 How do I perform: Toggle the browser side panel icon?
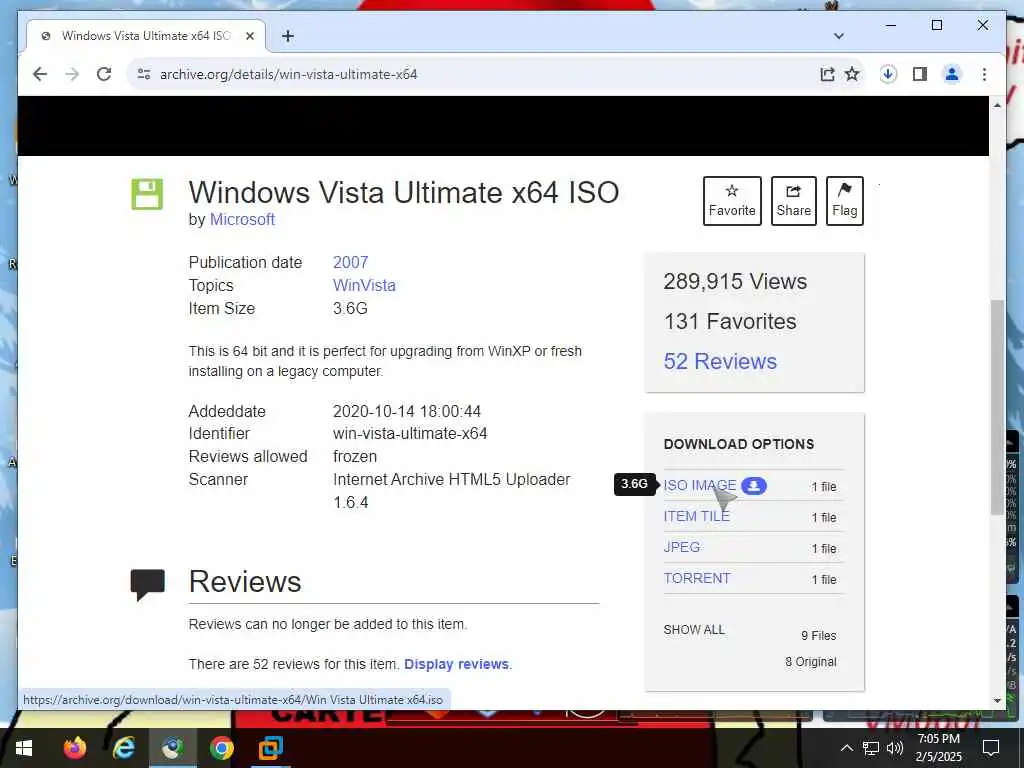(920, 74)
